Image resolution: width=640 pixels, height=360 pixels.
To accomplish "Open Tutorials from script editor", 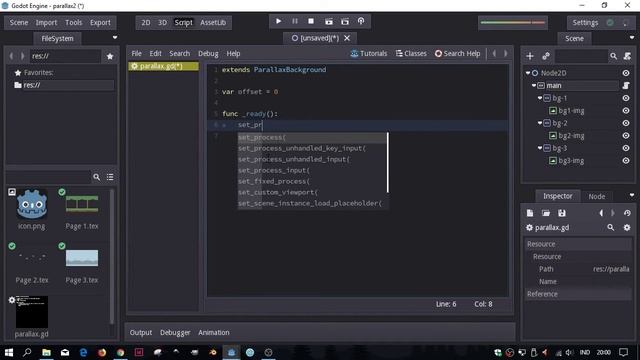I will click(x=369, y=53).
